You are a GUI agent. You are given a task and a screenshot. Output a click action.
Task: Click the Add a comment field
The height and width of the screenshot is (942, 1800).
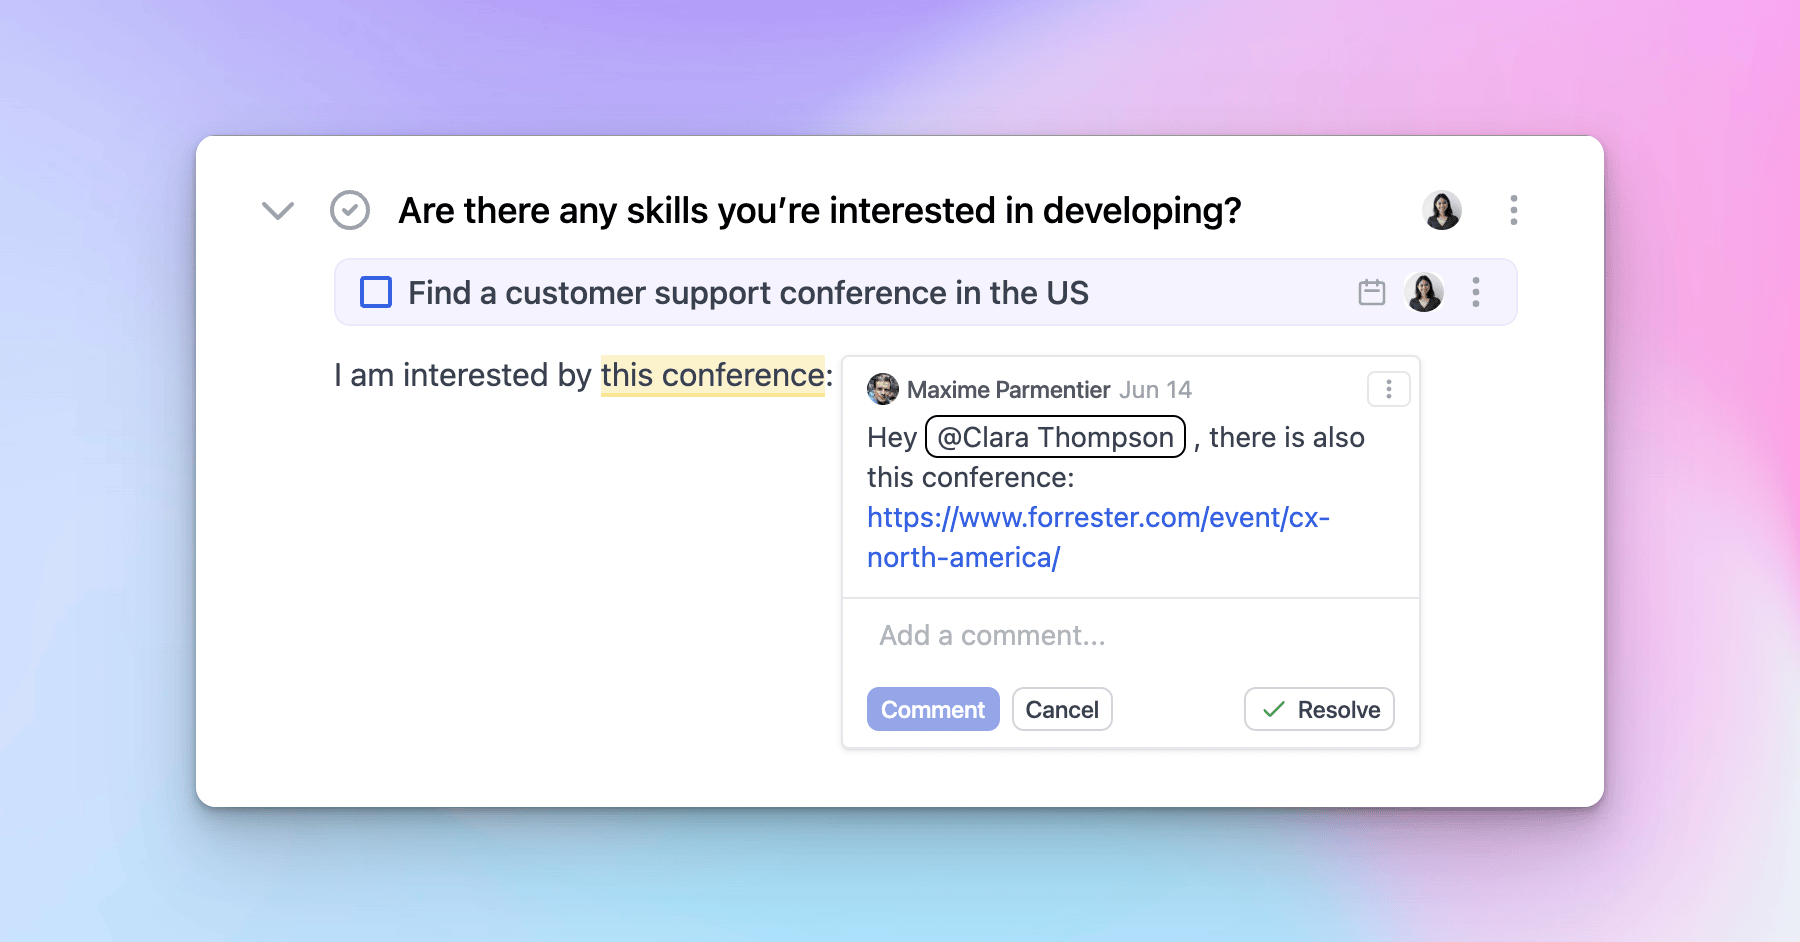pyautogui.click(x=990, y=635)
